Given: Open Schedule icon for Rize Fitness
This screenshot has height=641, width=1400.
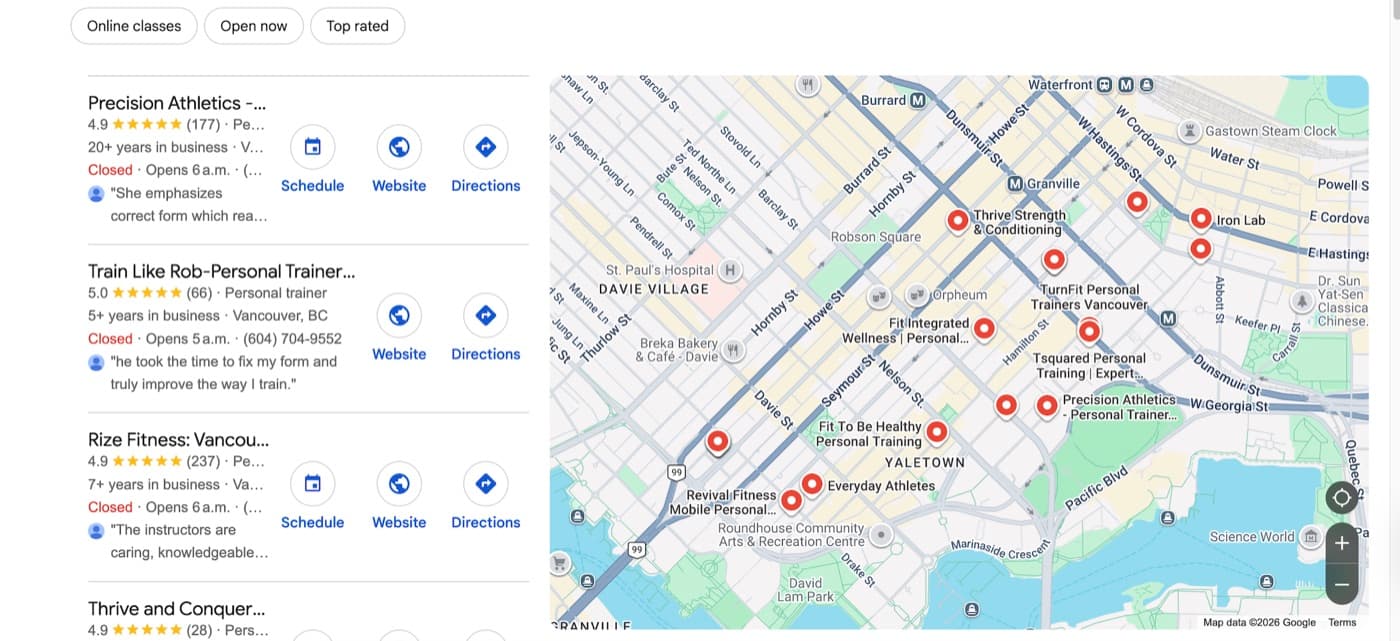Looking at the screenshot, I should click(x=312, y=484).
